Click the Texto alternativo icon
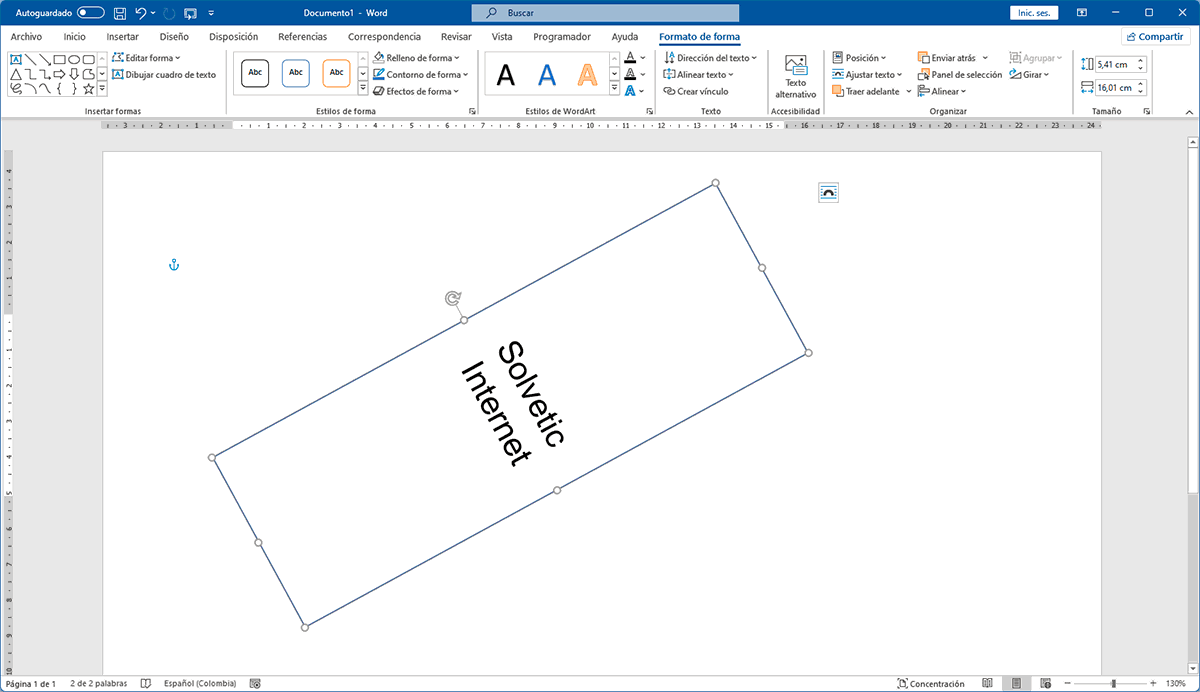 coord(796,66)
